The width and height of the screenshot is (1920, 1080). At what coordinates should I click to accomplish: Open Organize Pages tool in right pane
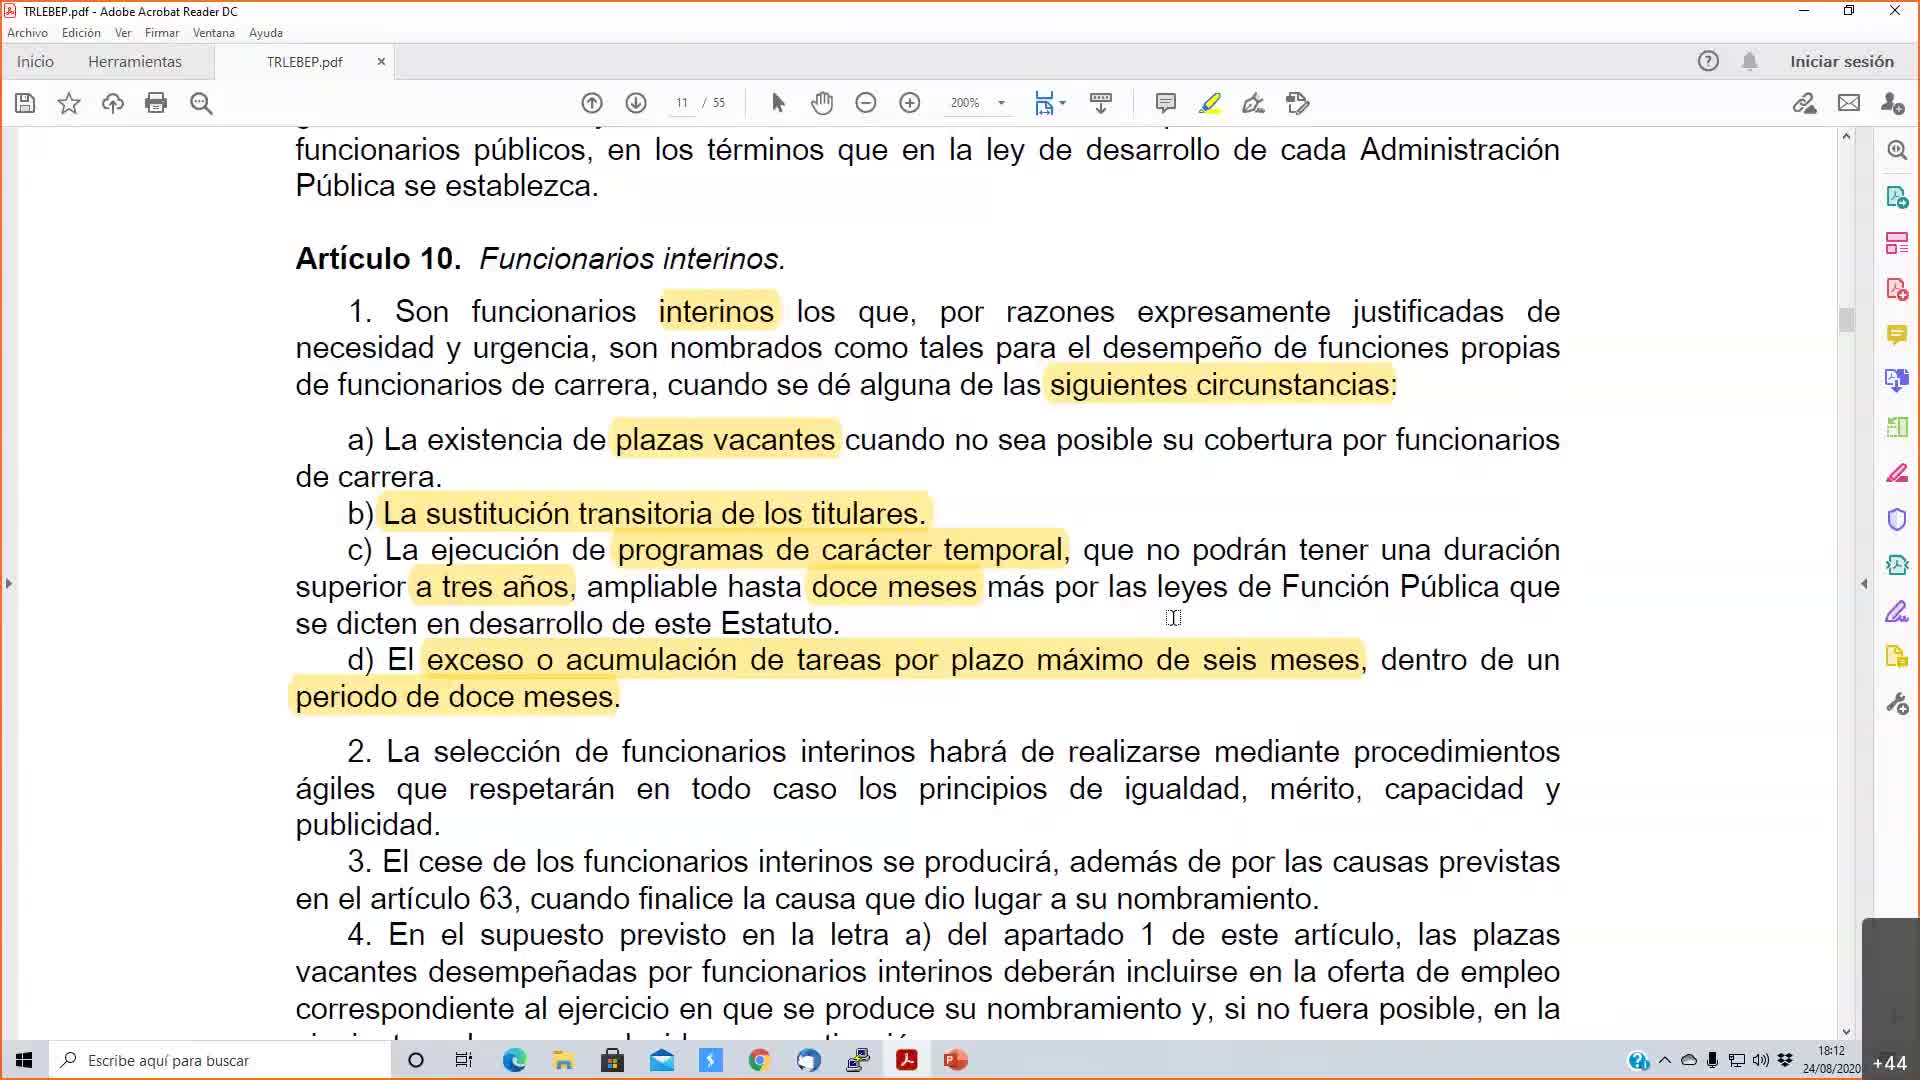point(1897,243)
